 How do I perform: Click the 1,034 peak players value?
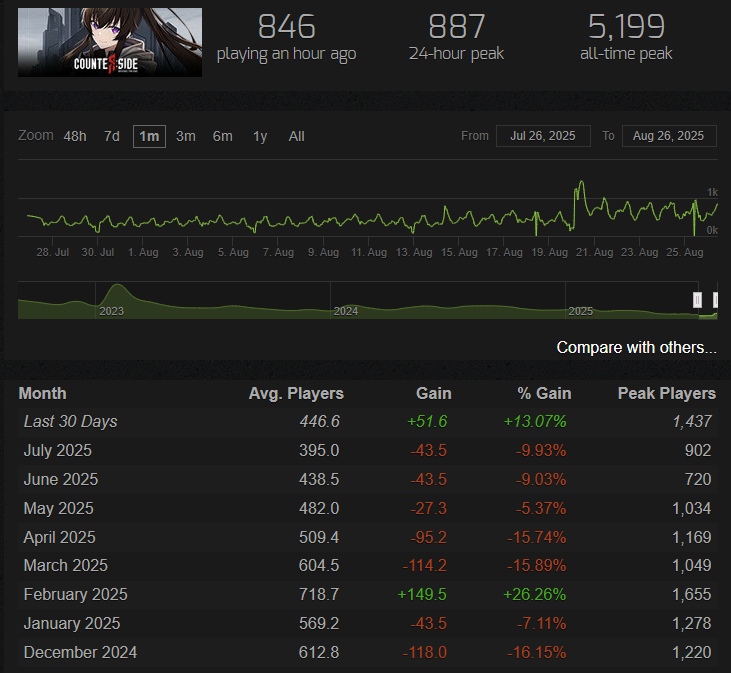pyautogui.click(x=692, y=508)
